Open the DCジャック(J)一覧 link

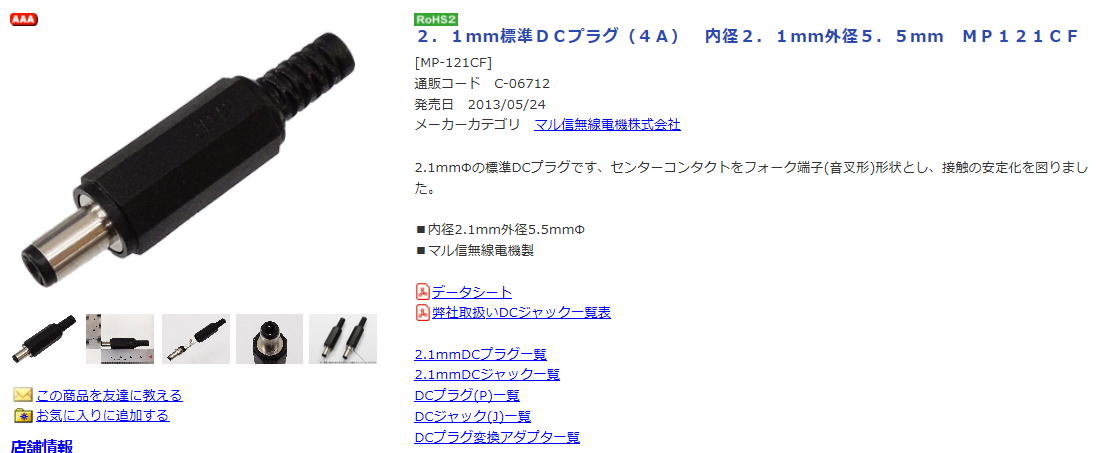(x=473, y=416)
